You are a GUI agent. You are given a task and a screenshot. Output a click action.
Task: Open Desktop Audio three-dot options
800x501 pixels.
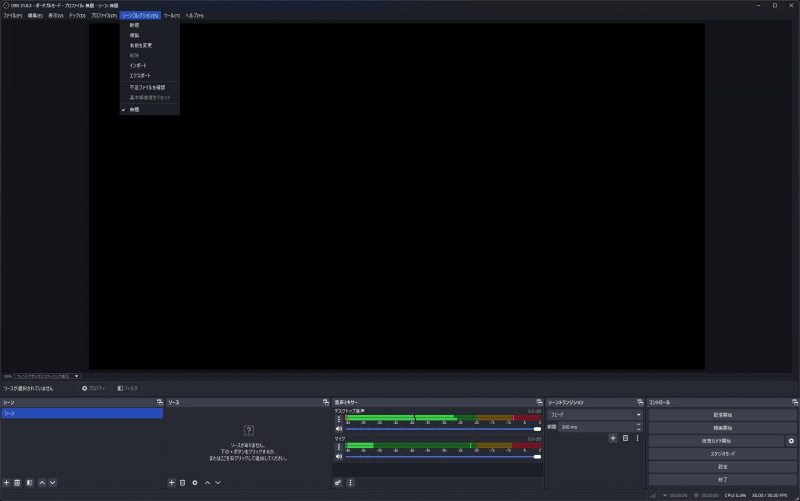click(338, 419)
